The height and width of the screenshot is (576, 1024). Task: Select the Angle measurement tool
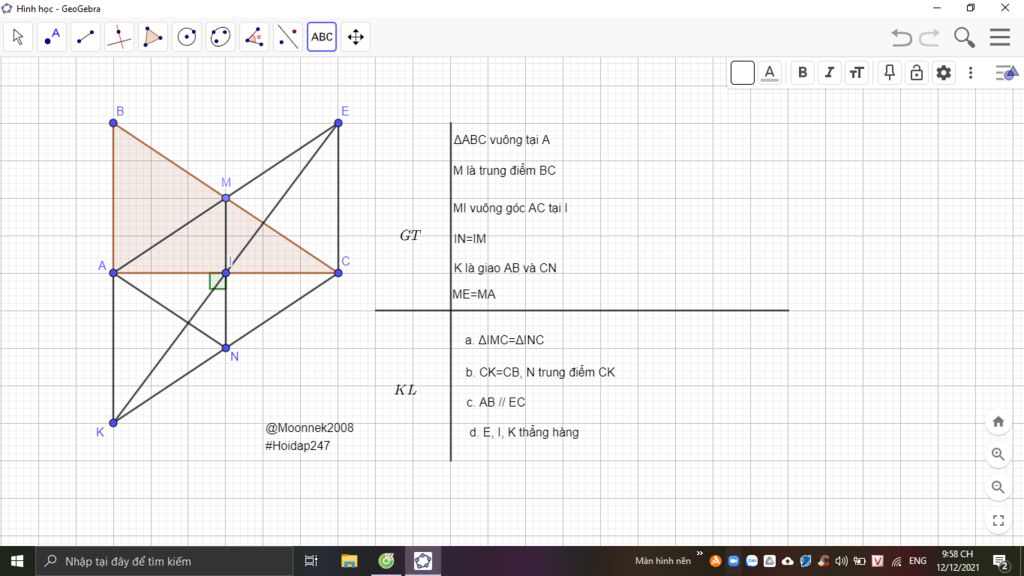pos(254,37)
